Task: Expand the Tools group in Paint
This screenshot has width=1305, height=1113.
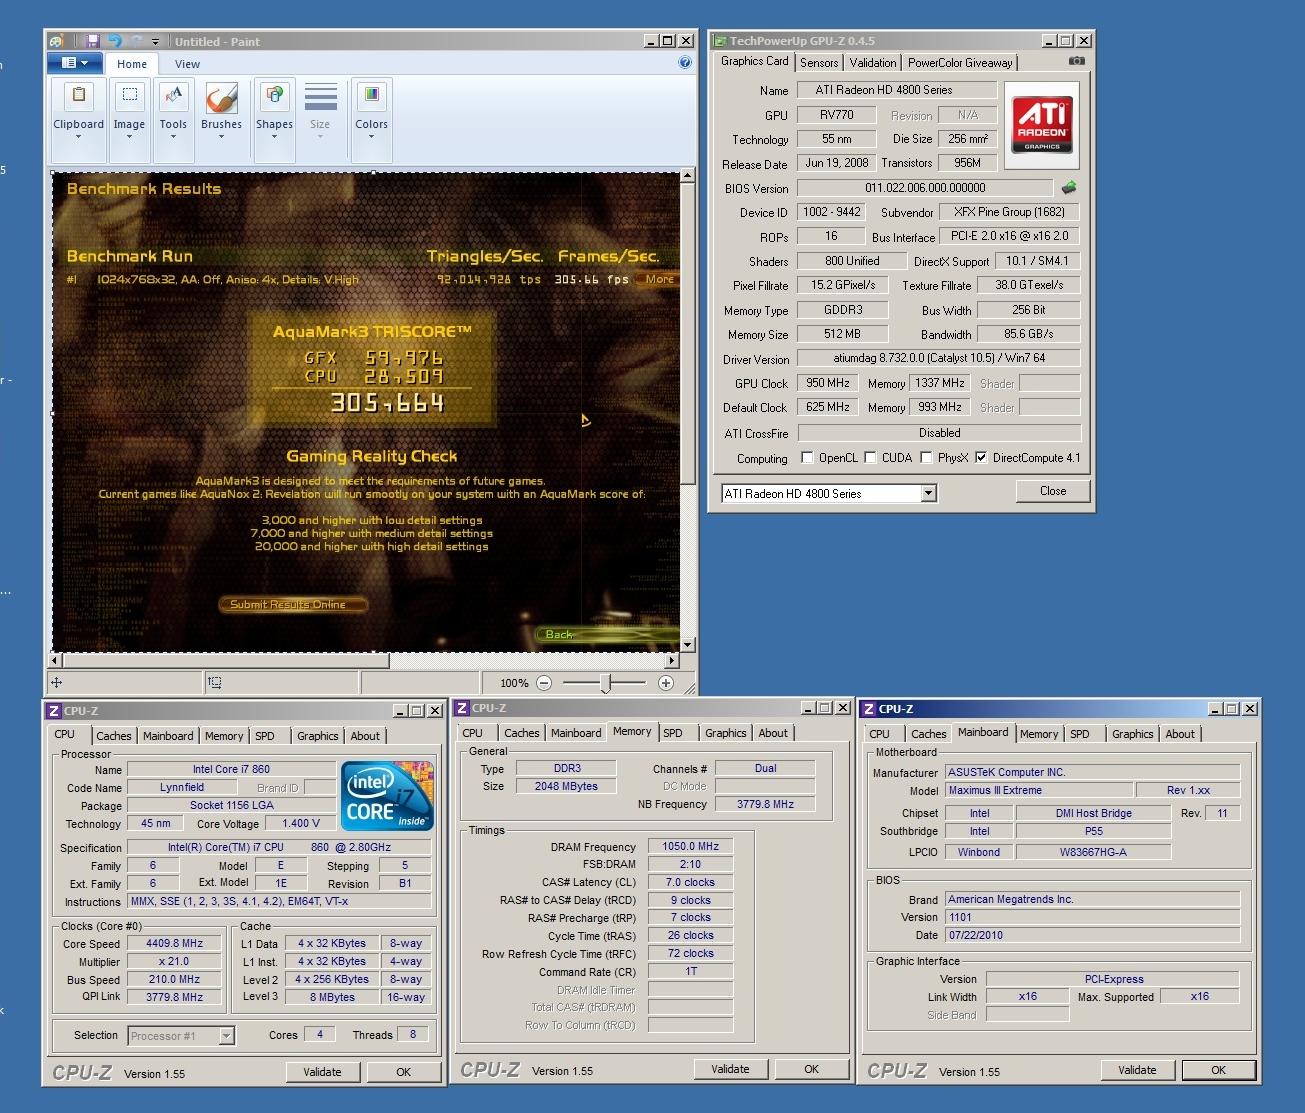Action: (173, 118)
